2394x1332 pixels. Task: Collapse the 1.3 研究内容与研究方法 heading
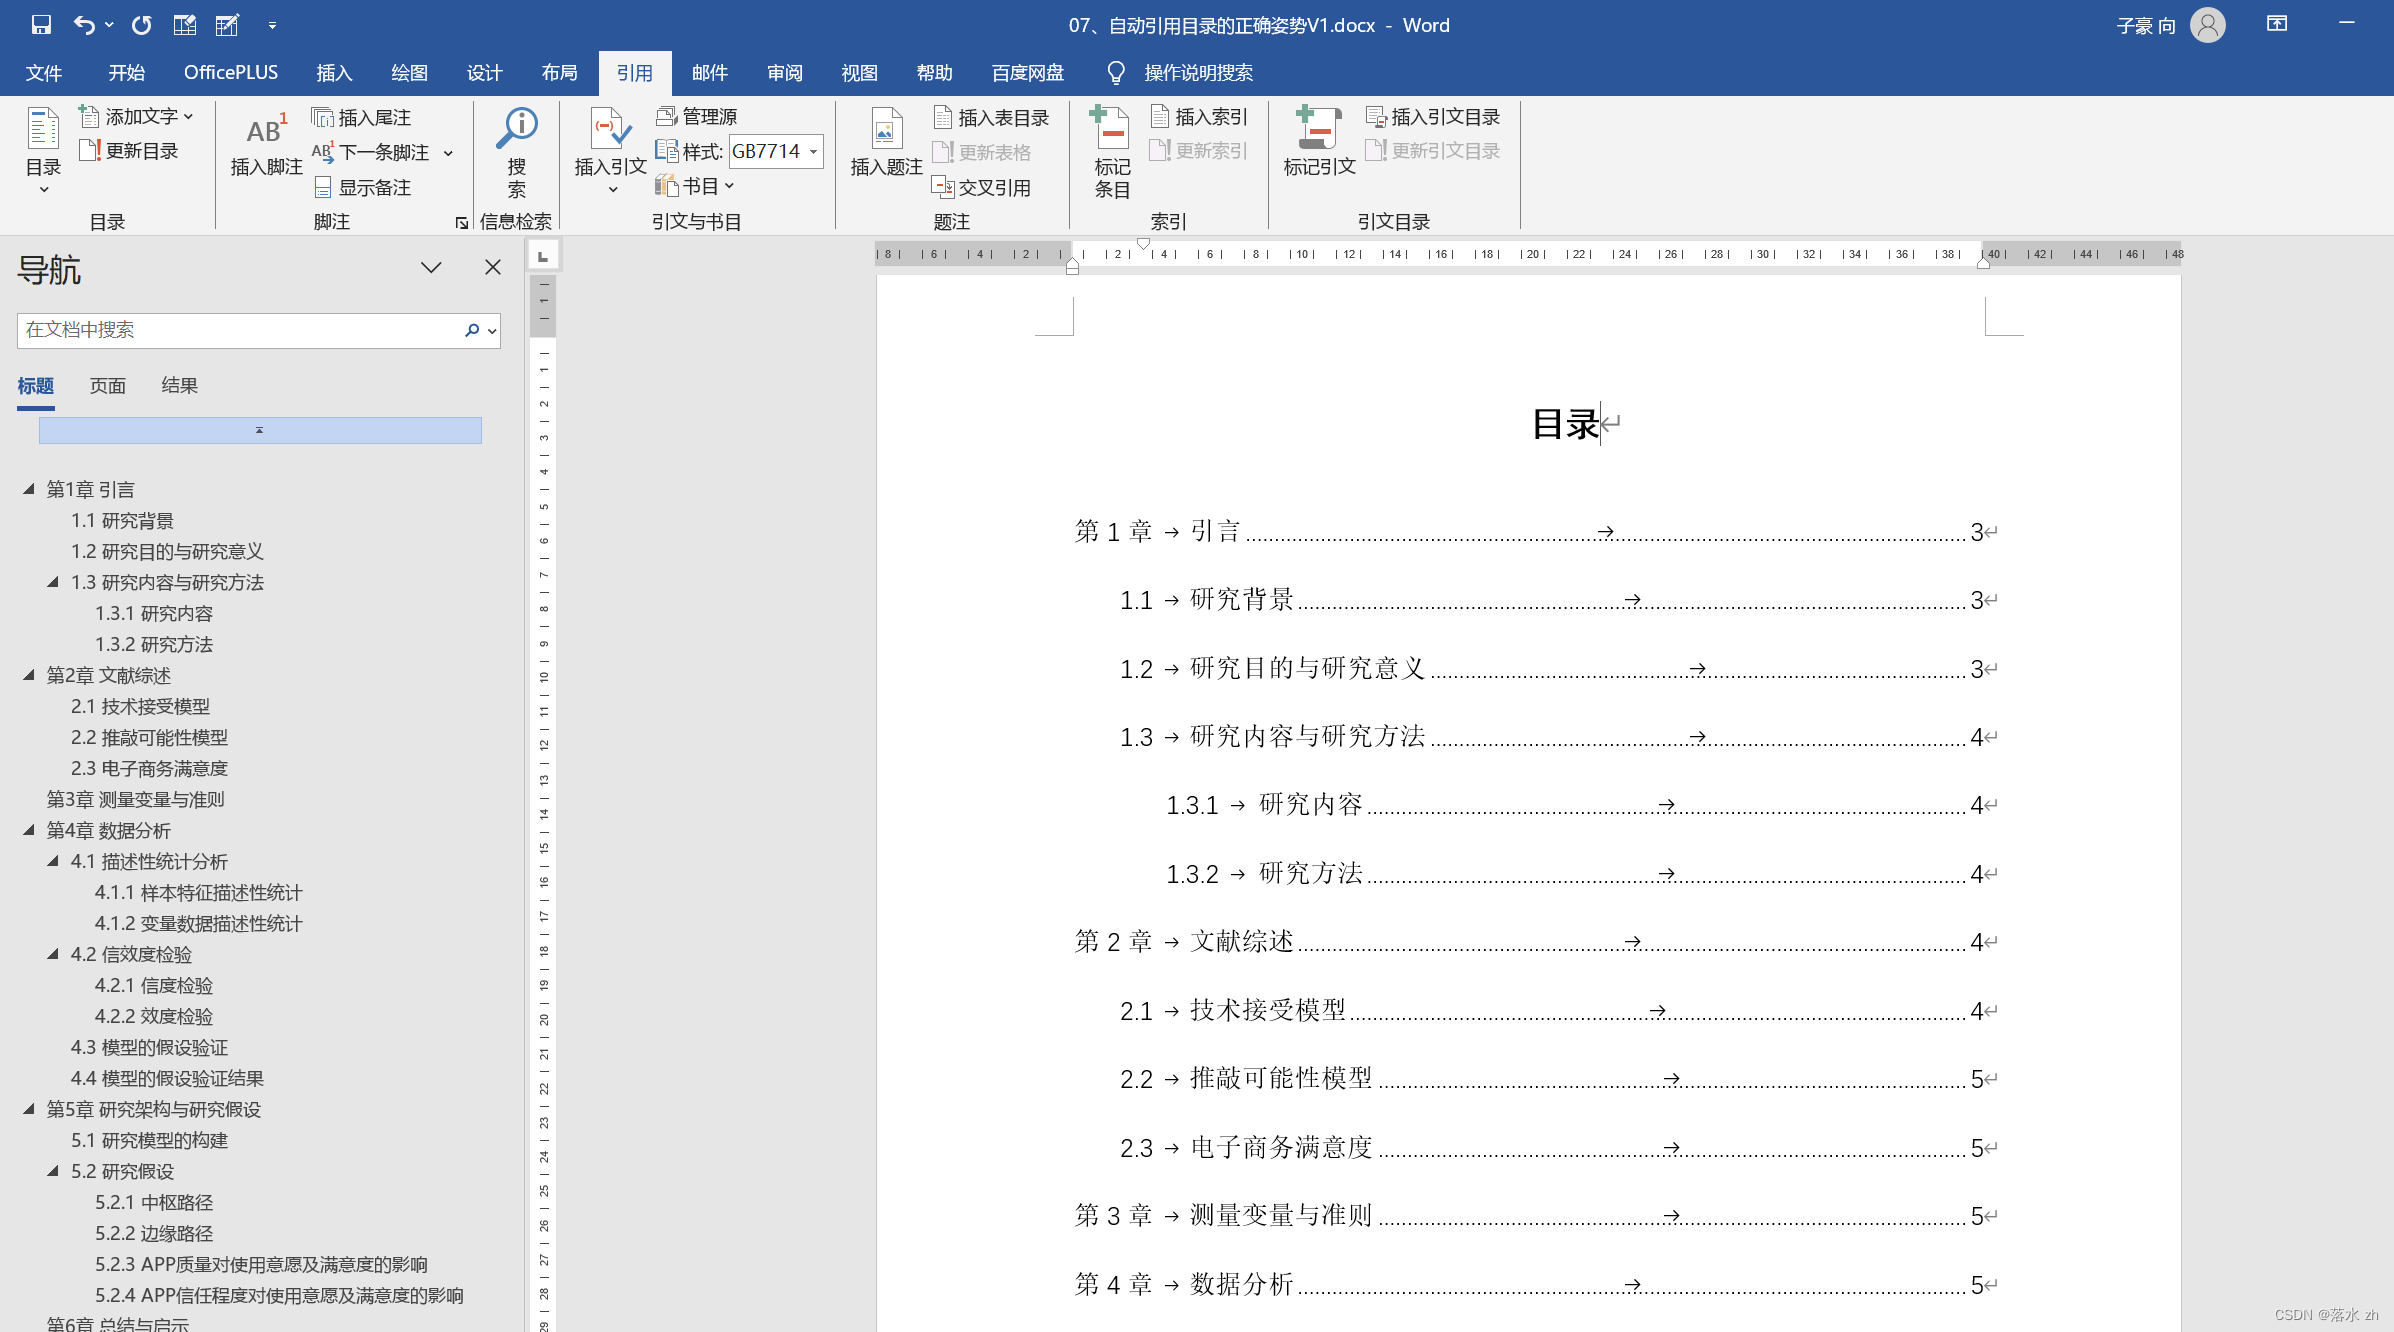[53, 582]
